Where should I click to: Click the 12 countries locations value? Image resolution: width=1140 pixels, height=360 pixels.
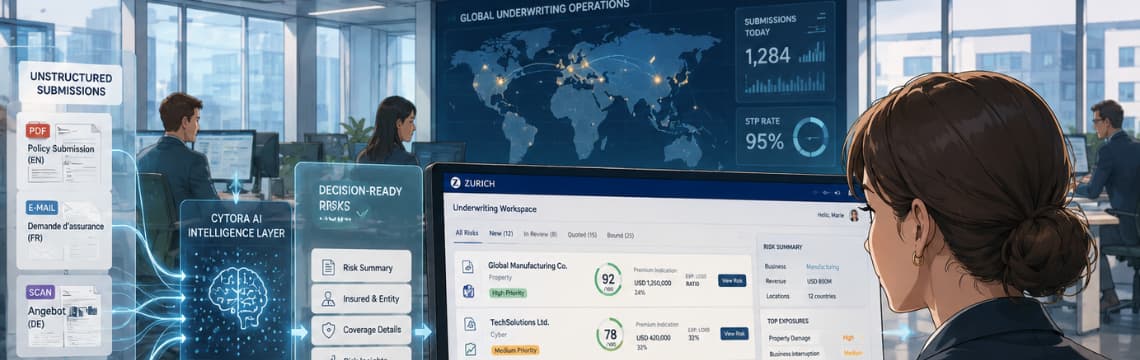pos(823,297)
